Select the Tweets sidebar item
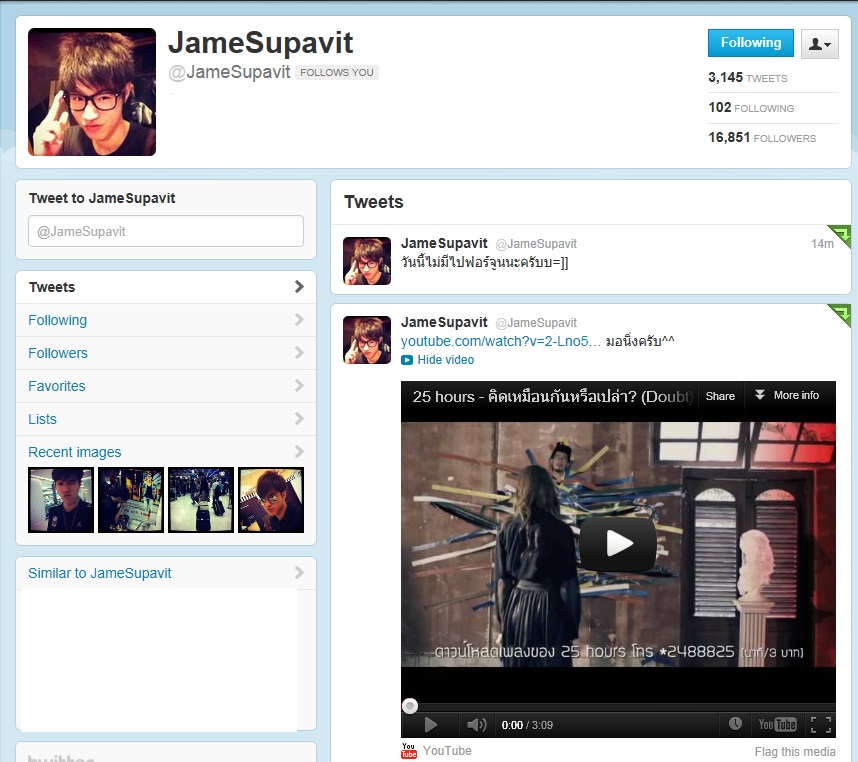858x762 pixels. (x=166, y=287)
